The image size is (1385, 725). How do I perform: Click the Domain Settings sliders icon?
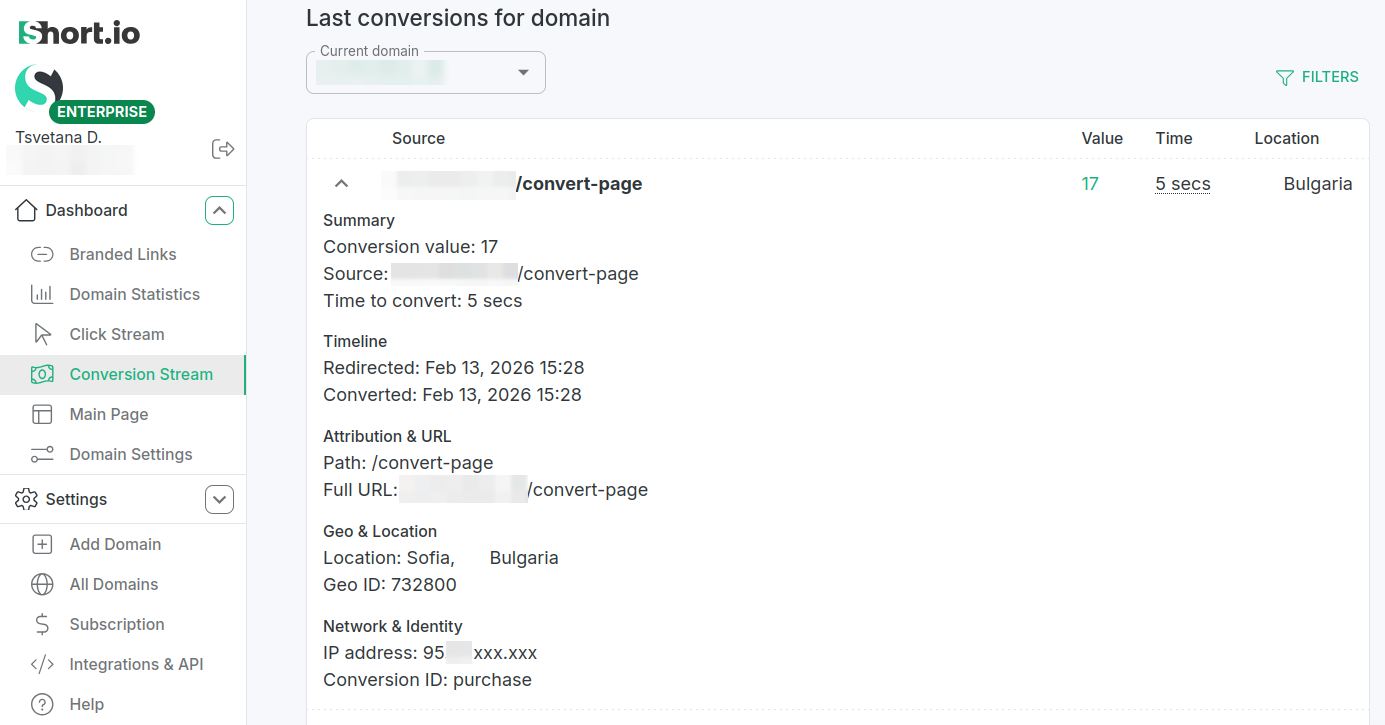pos(42,454)
